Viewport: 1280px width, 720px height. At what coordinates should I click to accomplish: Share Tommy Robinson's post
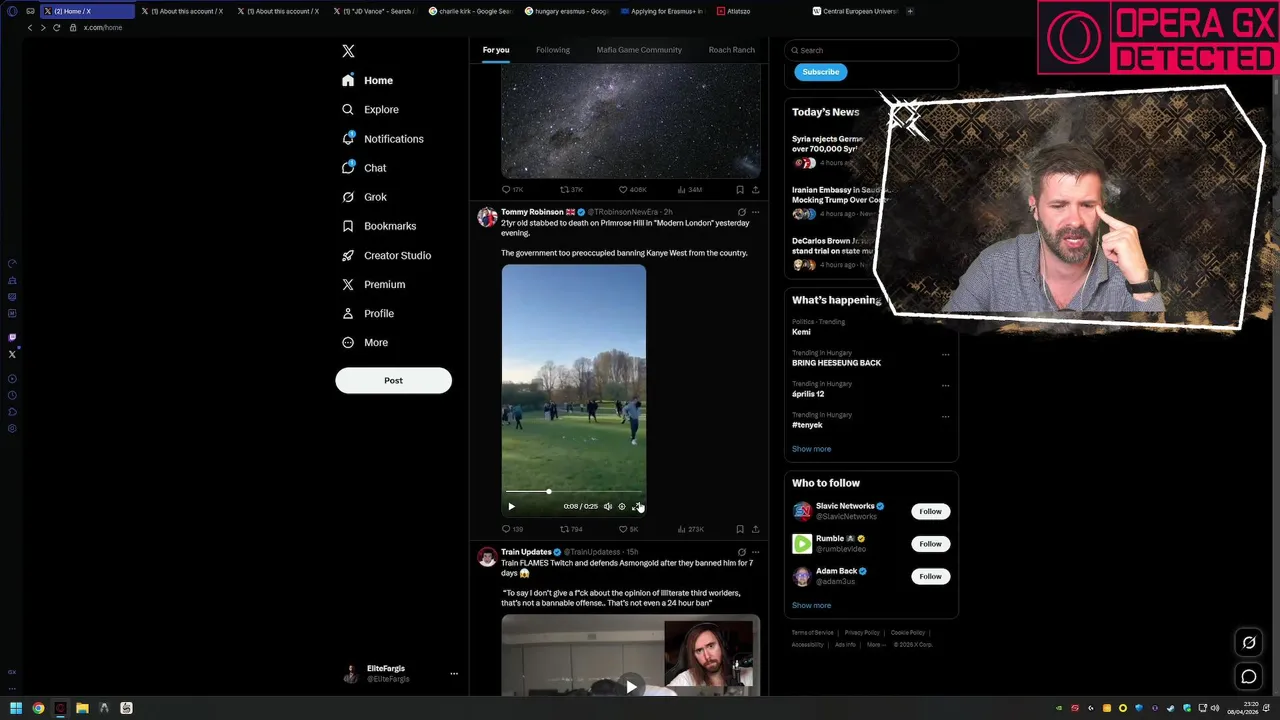(755, 529)
